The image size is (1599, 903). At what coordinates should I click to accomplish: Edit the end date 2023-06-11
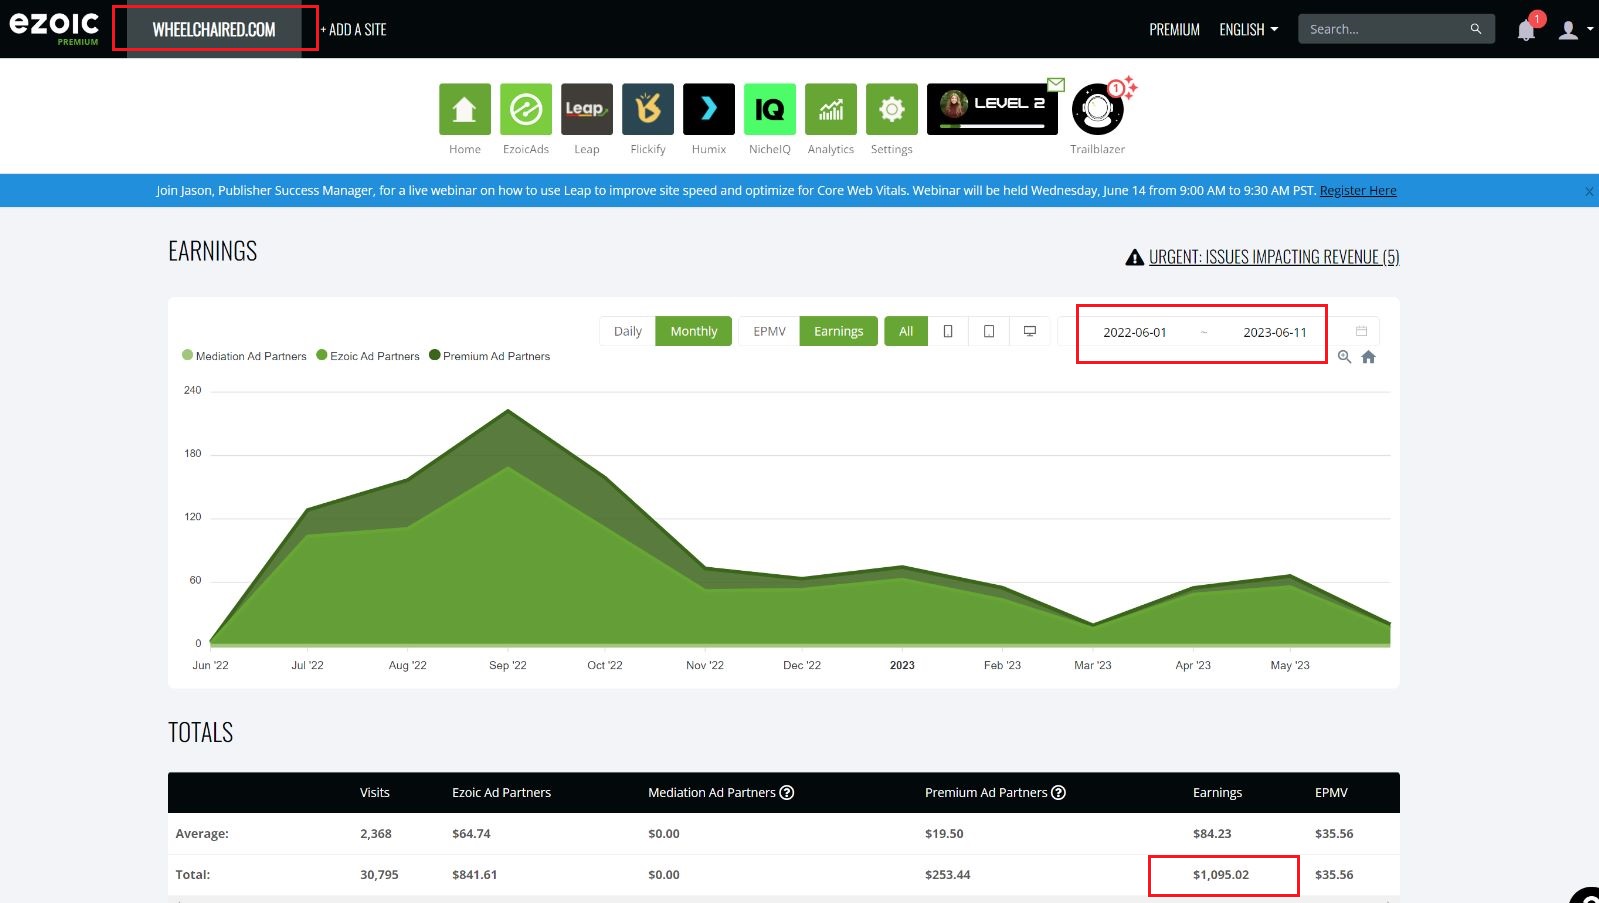[x=1275, y=332]
